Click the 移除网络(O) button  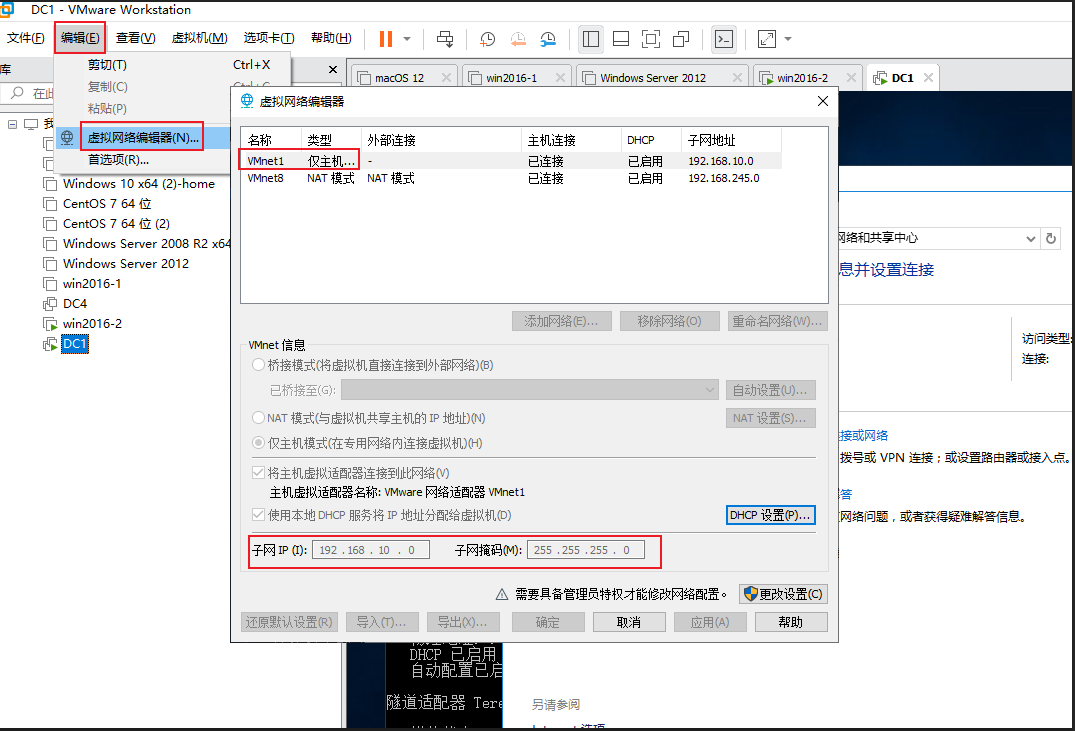point(669,321)
